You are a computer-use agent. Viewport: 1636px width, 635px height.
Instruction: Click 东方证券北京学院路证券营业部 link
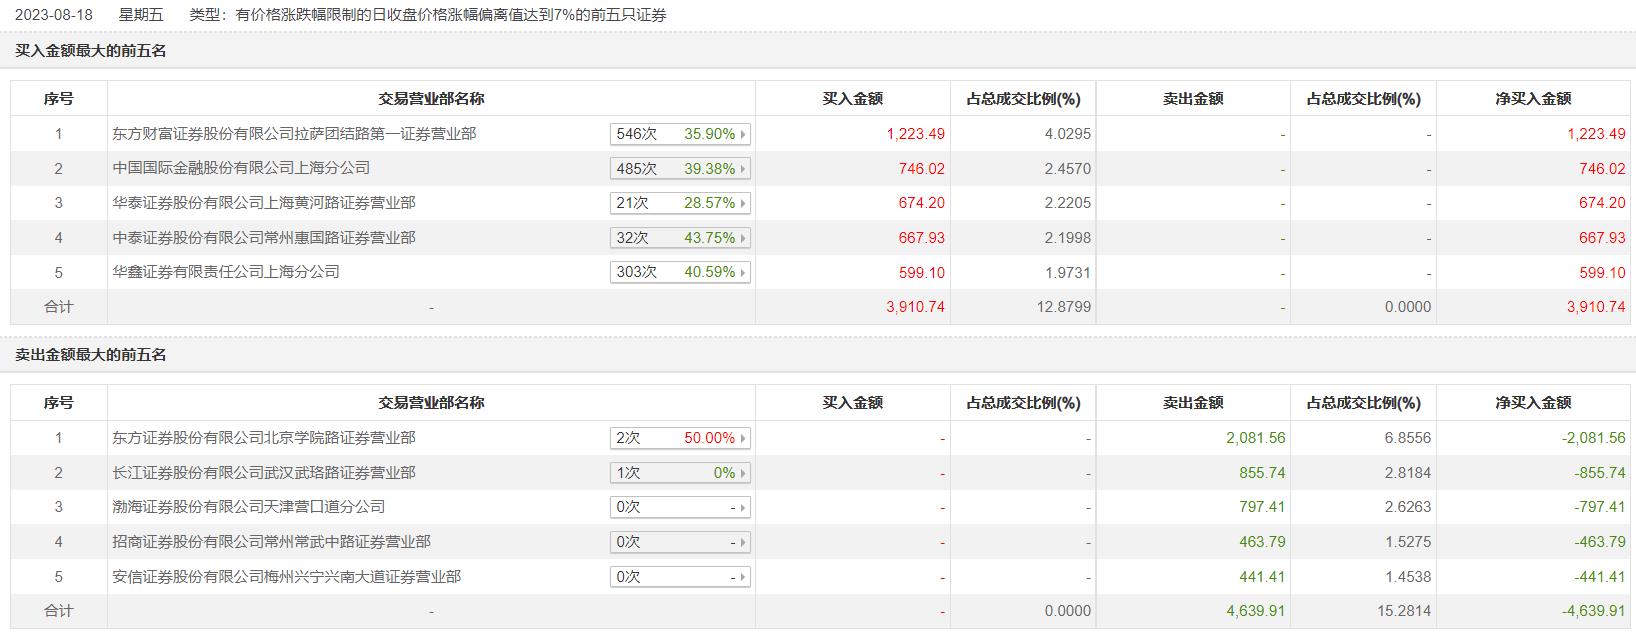264,438
